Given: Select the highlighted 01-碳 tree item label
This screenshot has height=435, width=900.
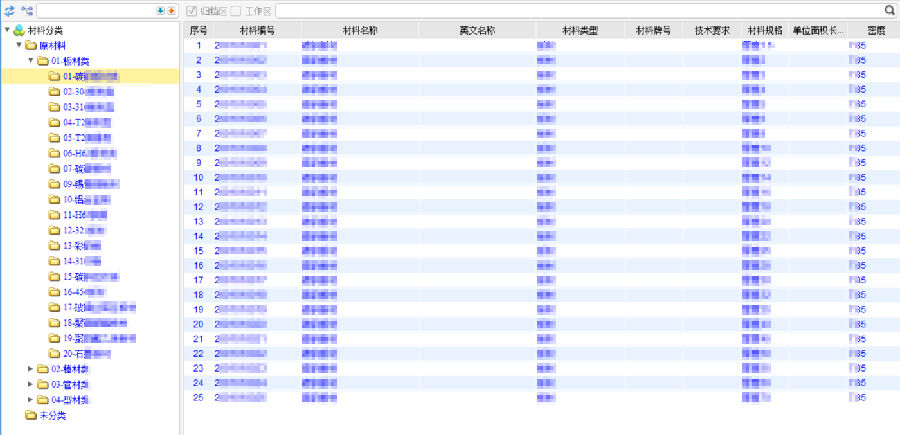Looking at the screenshot, I should (91, 76).
